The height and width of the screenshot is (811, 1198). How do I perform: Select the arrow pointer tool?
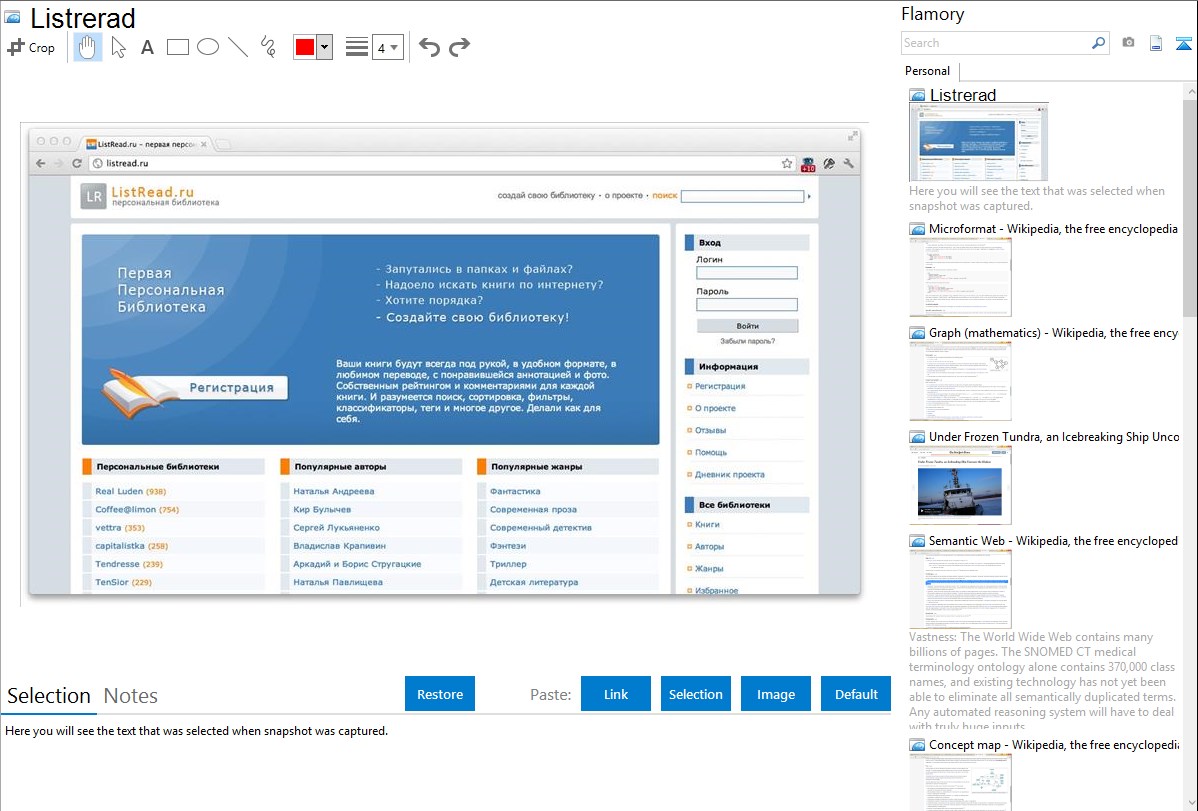click(x=118, y=47)
